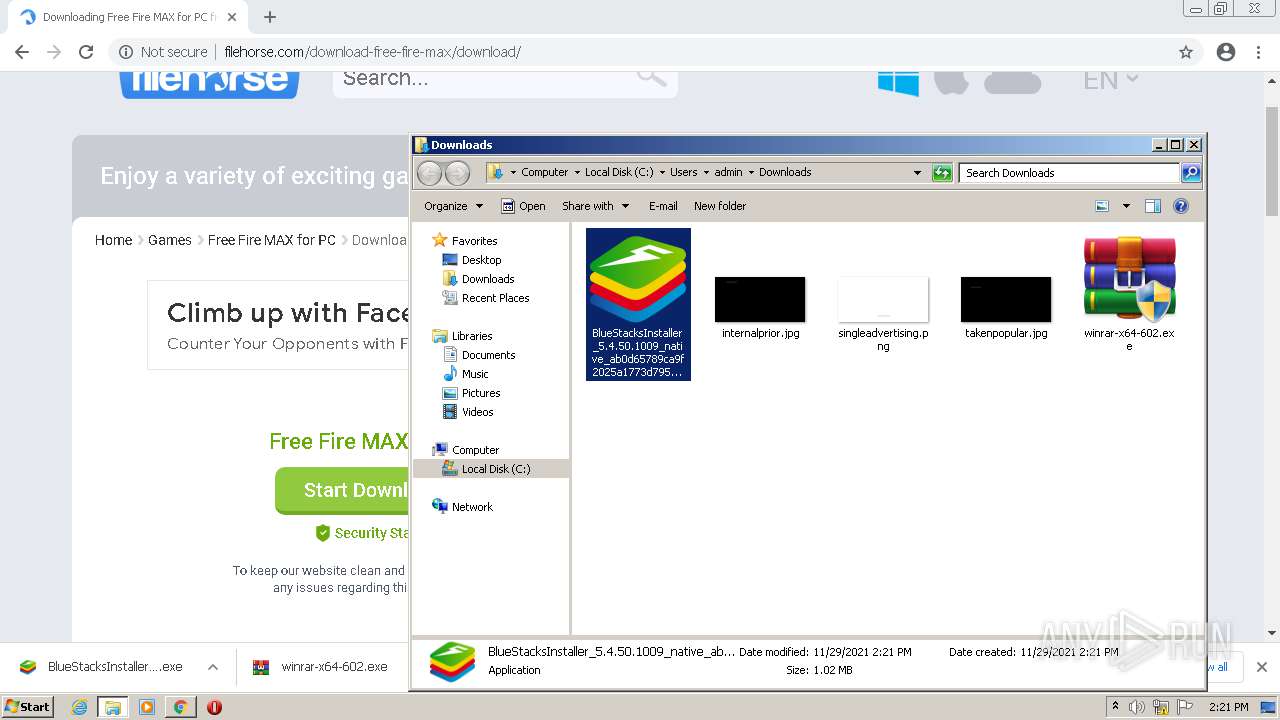Click the Explorer Forward arrow button

tap(457, 173)
